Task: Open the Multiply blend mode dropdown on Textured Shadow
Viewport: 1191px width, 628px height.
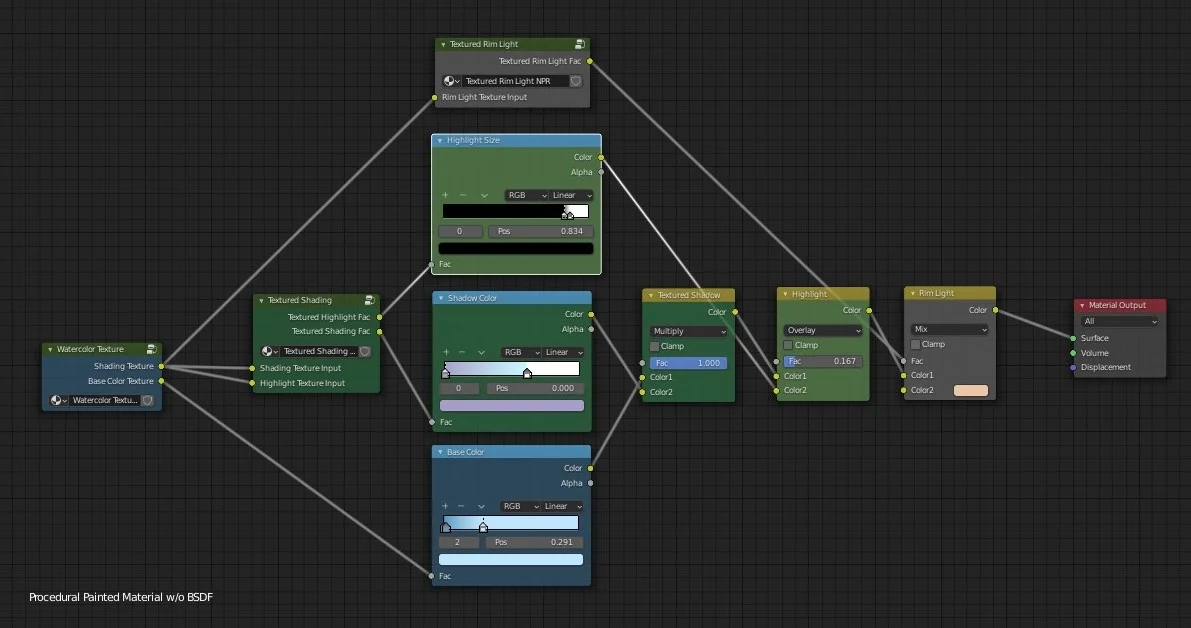Action: [688, 330]
